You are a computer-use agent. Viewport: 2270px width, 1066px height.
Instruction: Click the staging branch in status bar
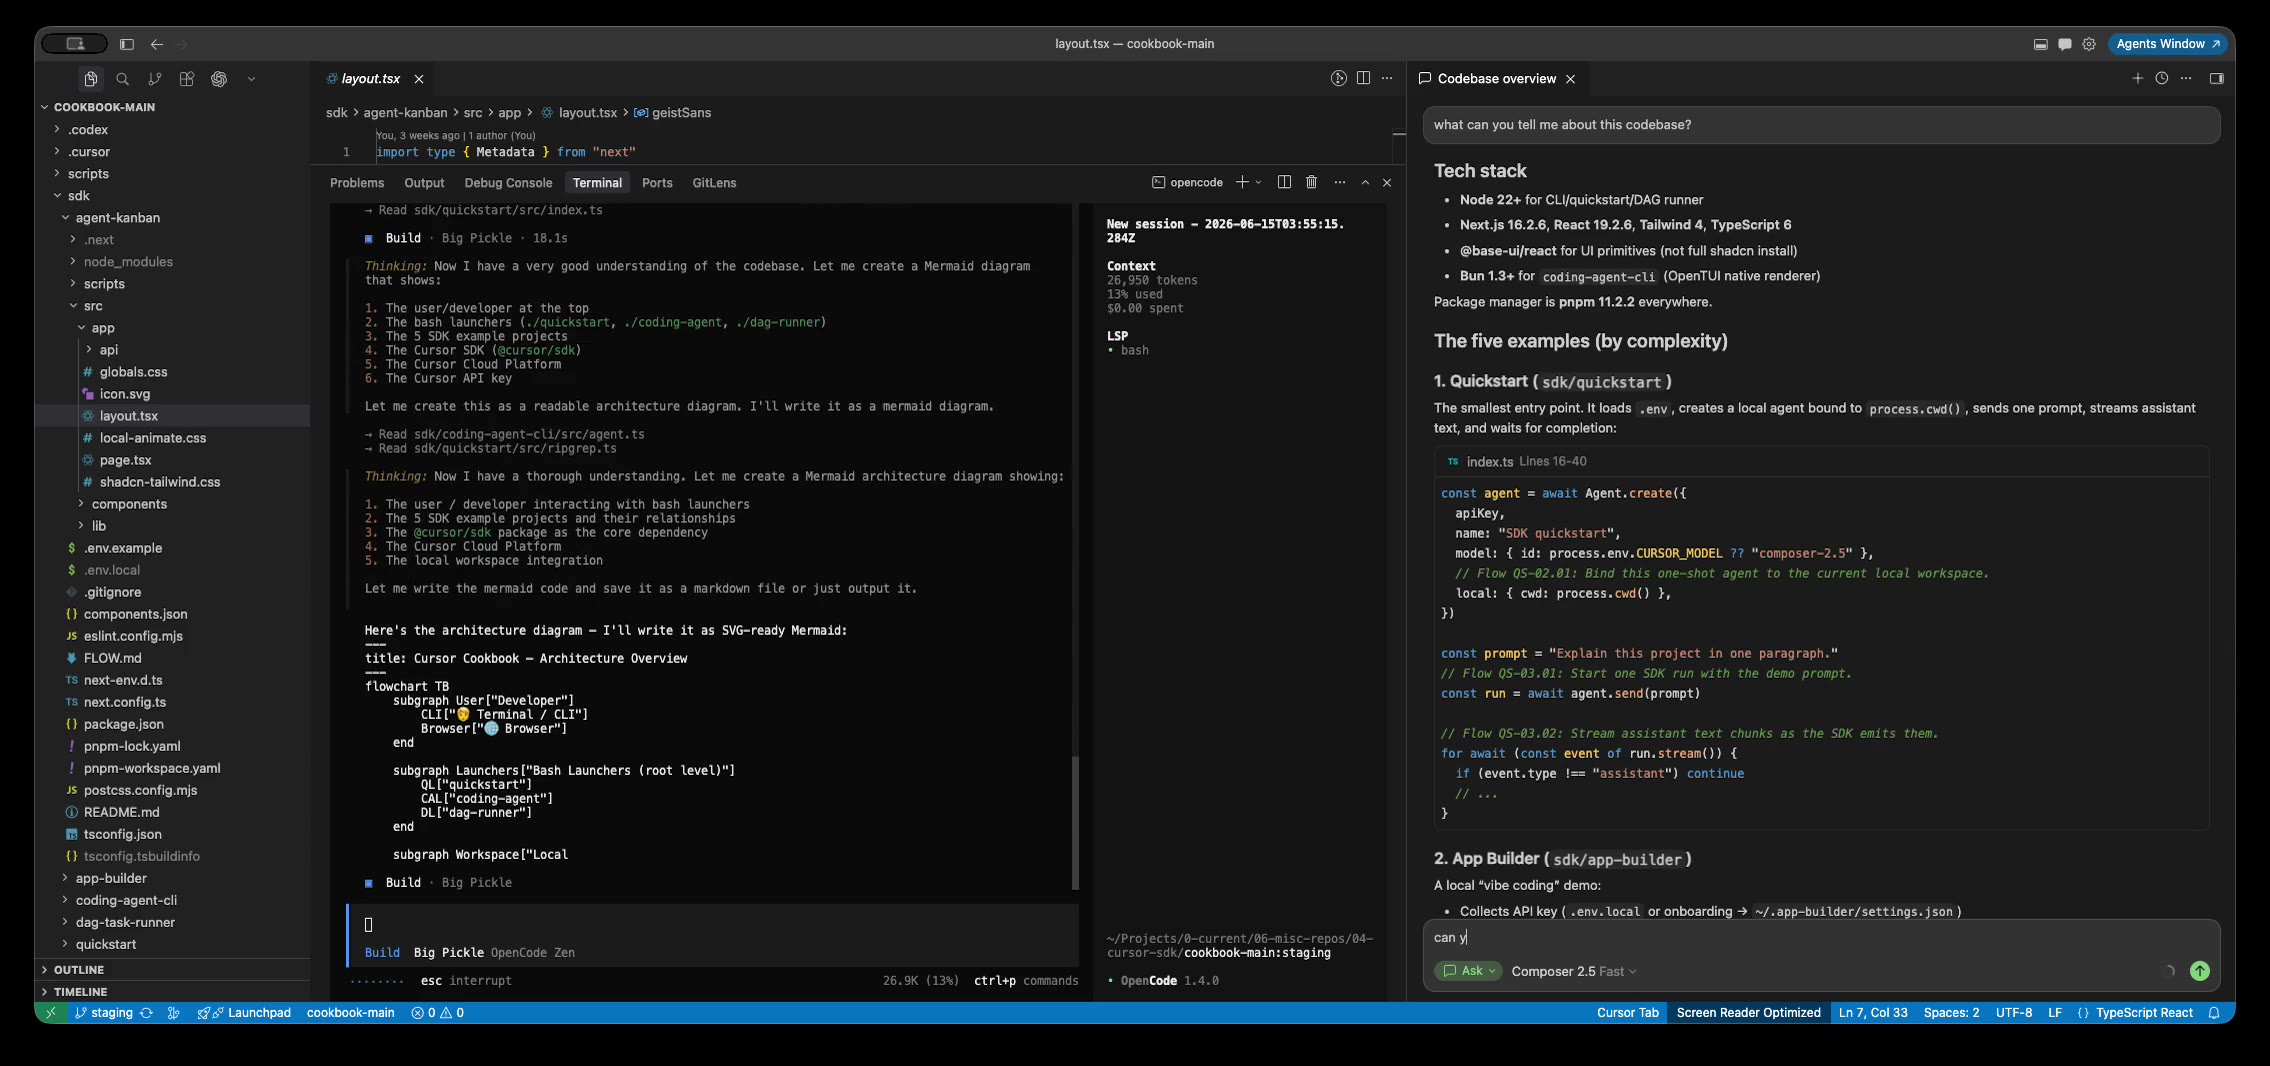pyautogui.click(x=104, y=1013)
